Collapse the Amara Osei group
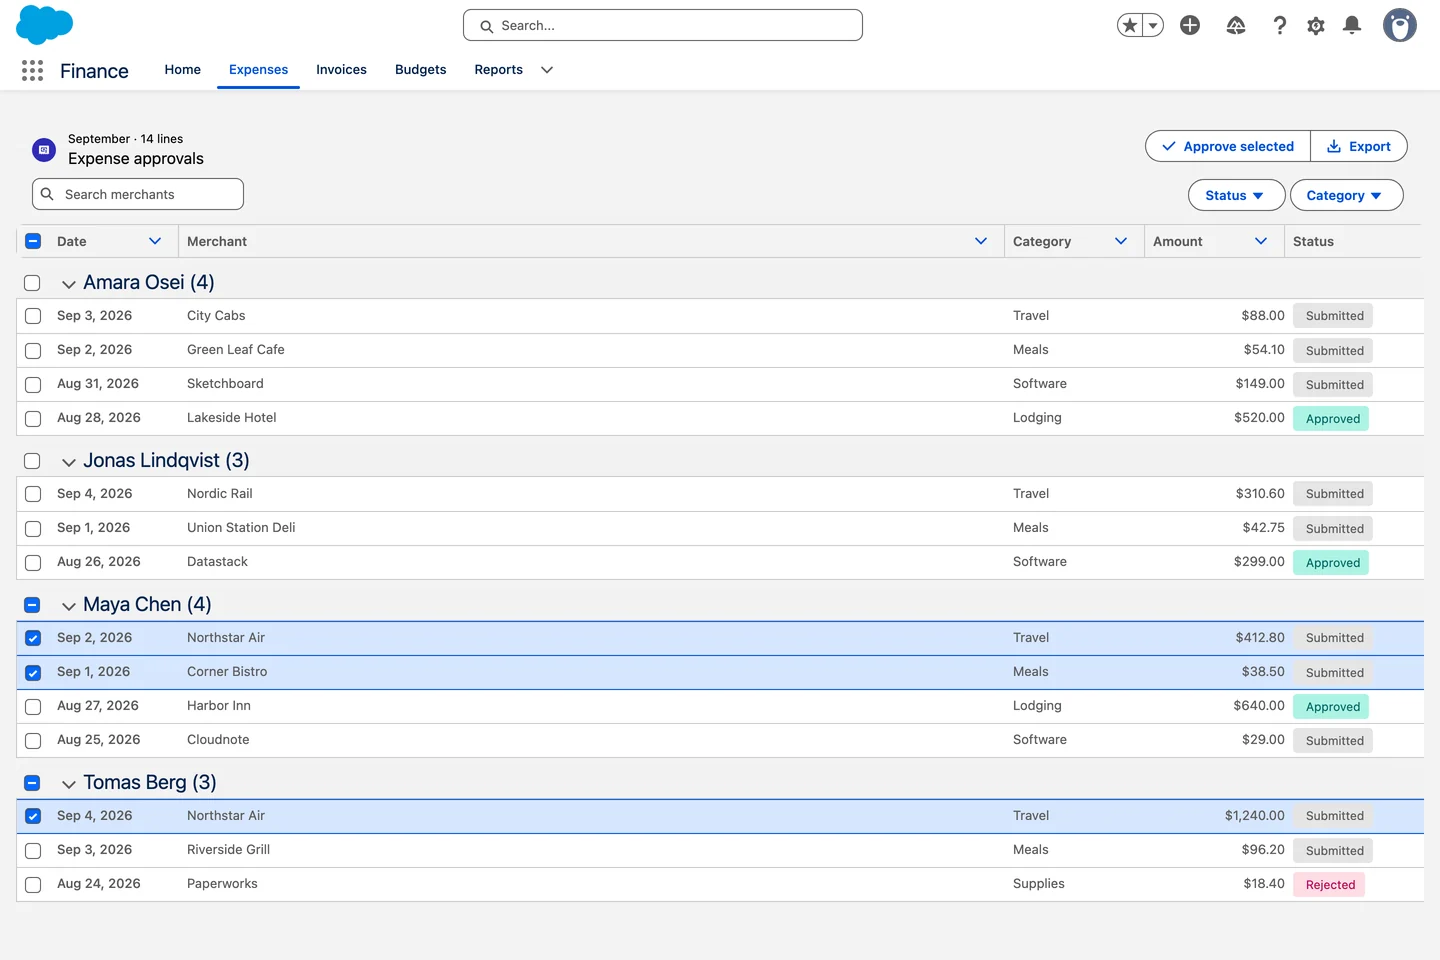 click(x=69, y=284)
